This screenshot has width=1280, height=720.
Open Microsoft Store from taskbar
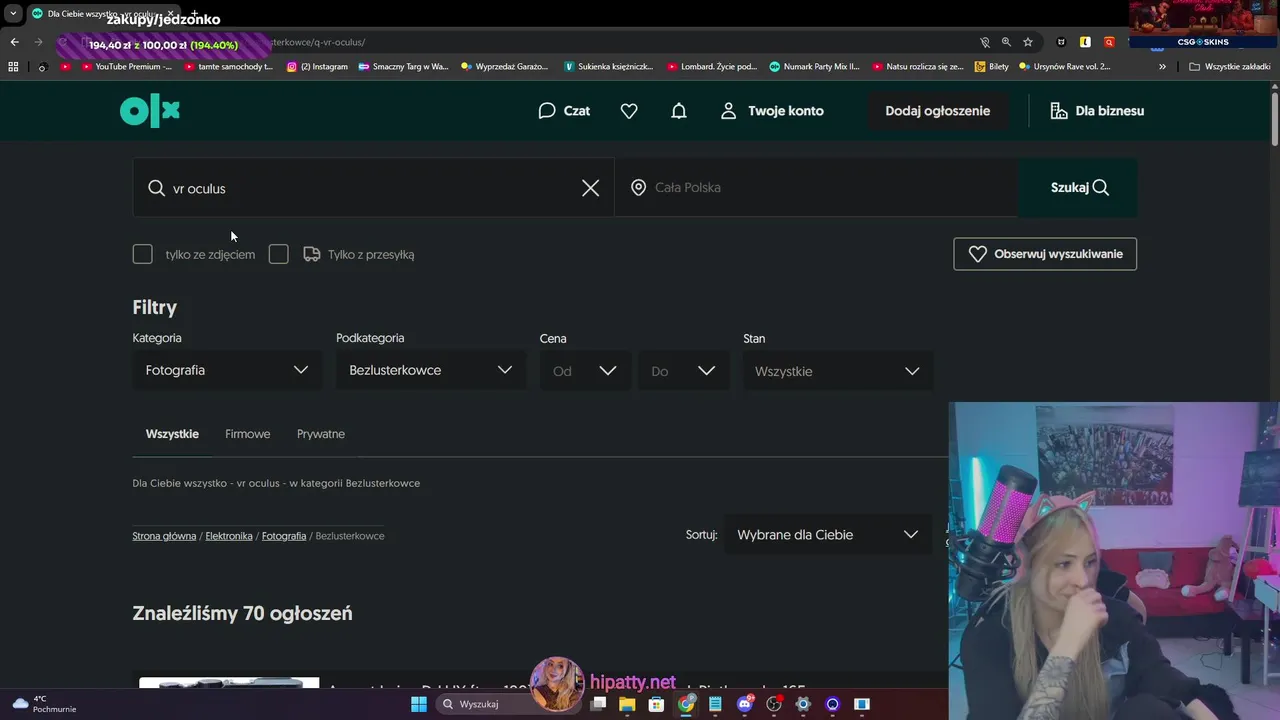click(656, 704)
